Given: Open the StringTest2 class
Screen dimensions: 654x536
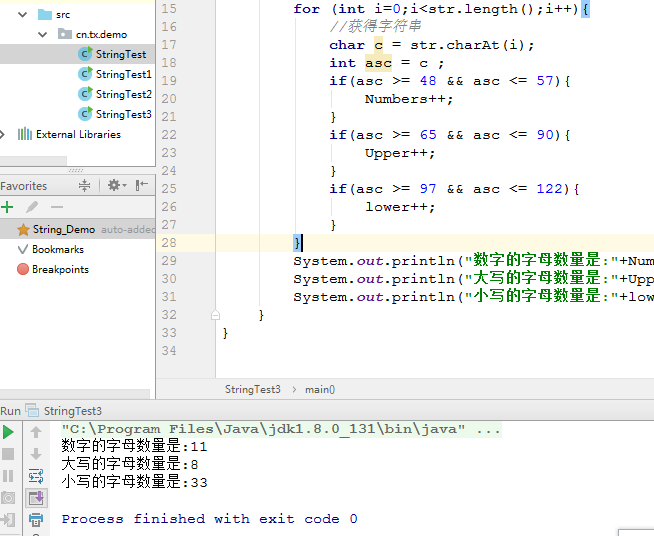Looking at the screenshot, I should point(123,94).
